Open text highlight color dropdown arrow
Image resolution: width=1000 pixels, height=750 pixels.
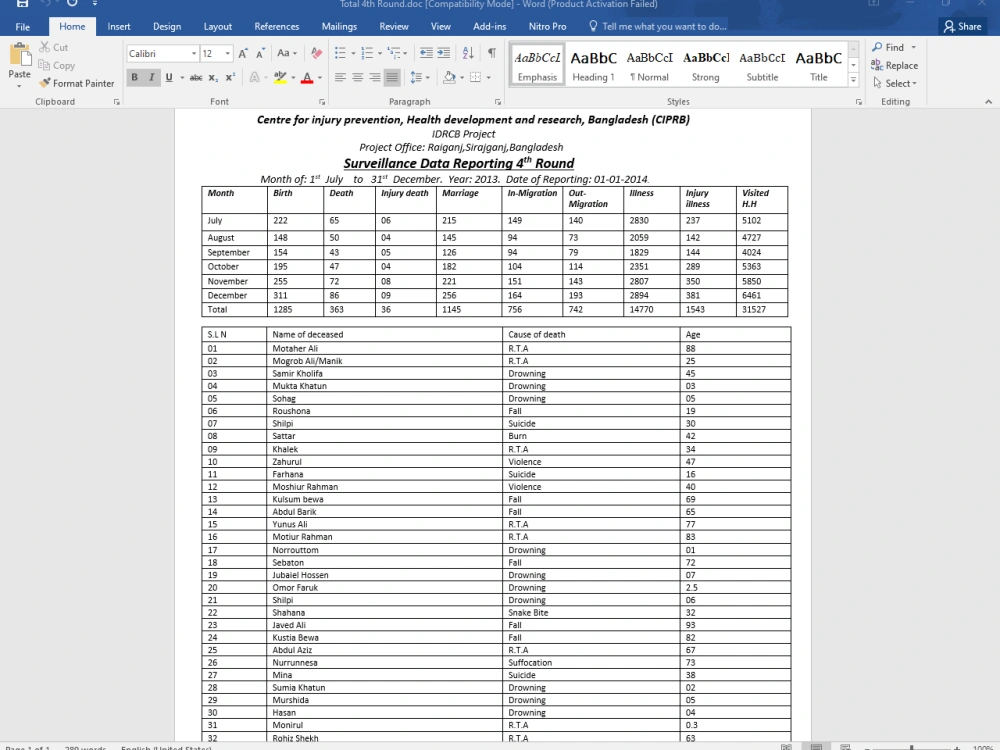tap(293, 78)
